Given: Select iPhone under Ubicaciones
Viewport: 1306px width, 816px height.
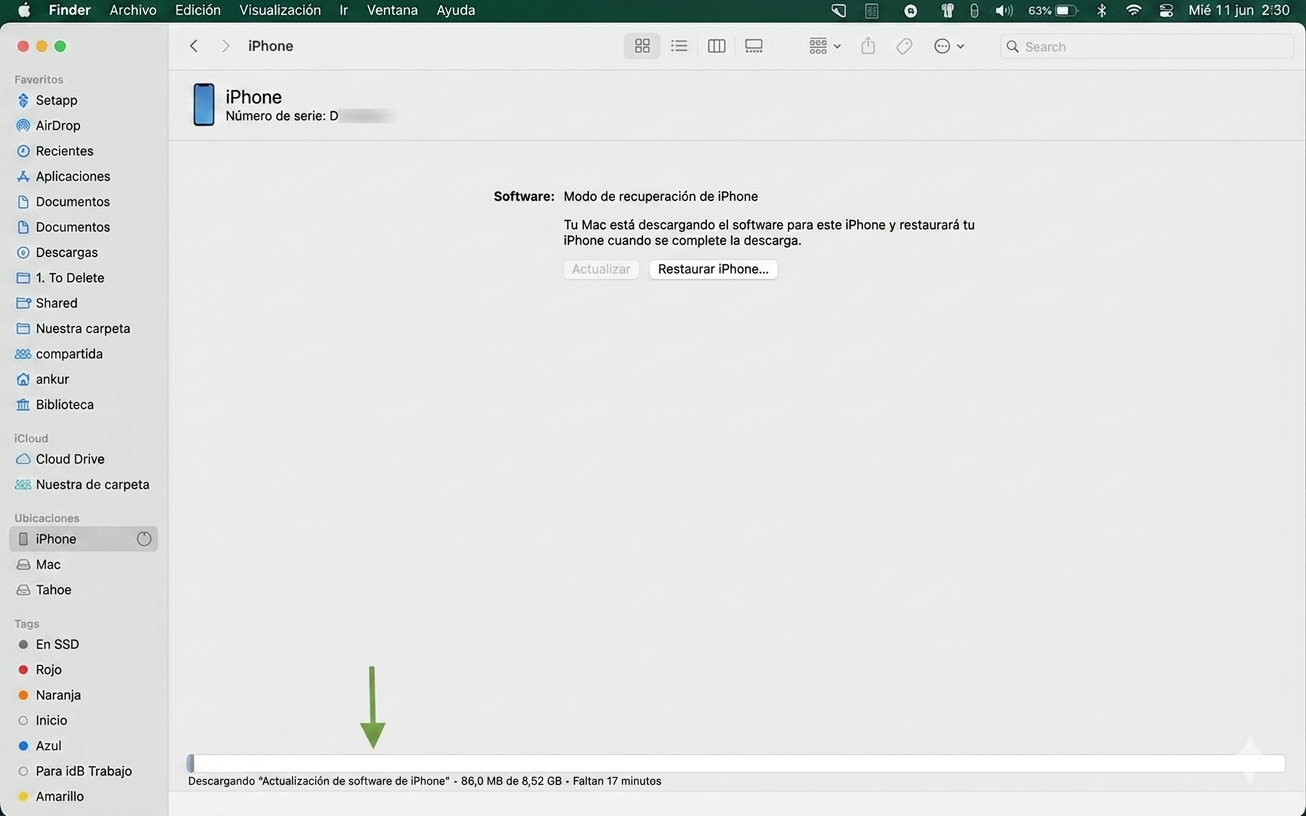Looking at the screenshot, I should click(x=83, y=539).
